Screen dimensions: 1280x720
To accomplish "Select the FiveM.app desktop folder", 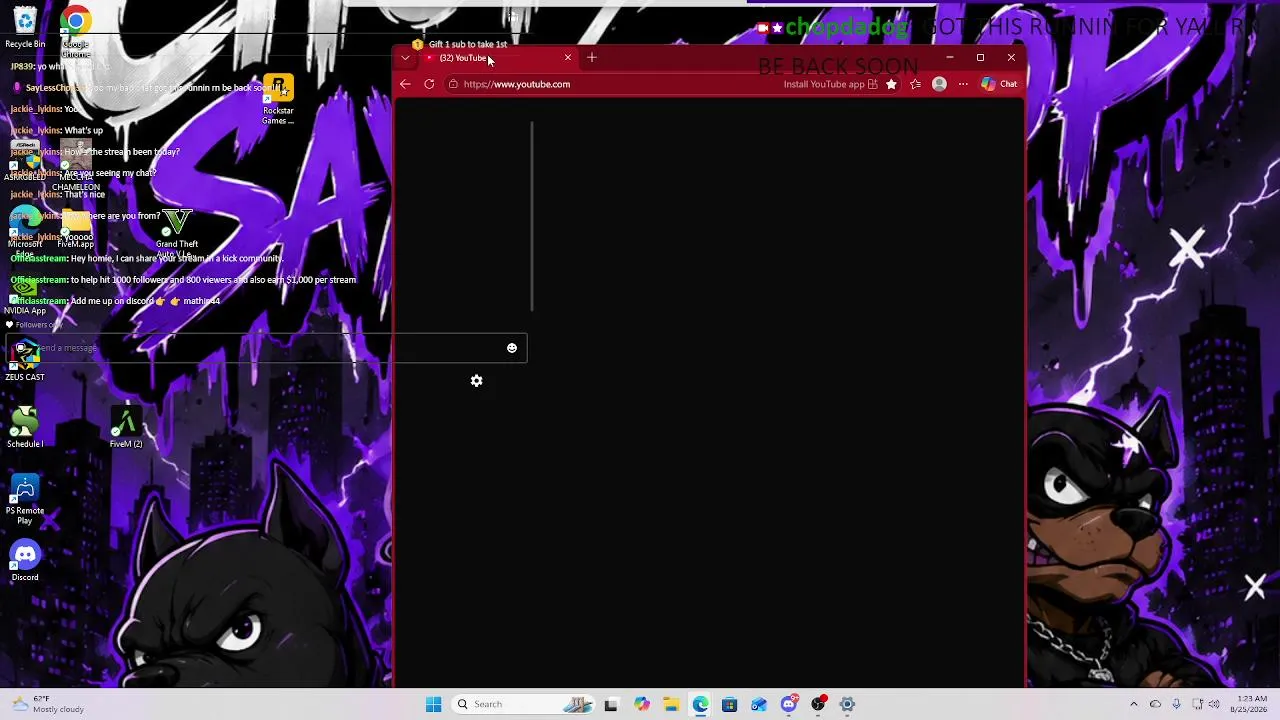I will coord(76,228).
